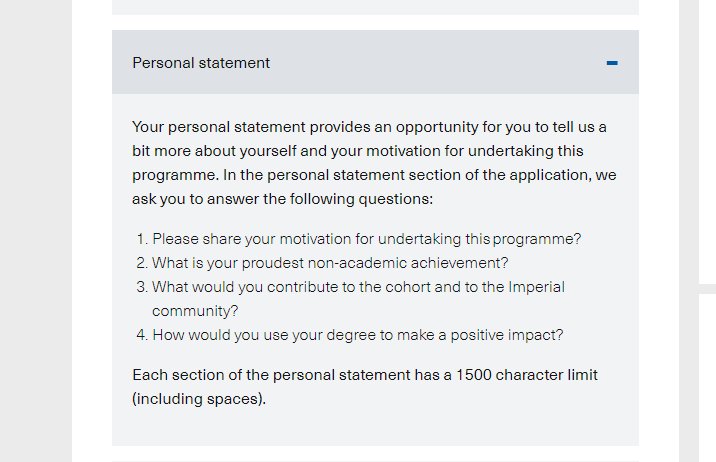Click the contribute to the cohort question
Screen dimensions: 716x462
click(x=358, y=299)
